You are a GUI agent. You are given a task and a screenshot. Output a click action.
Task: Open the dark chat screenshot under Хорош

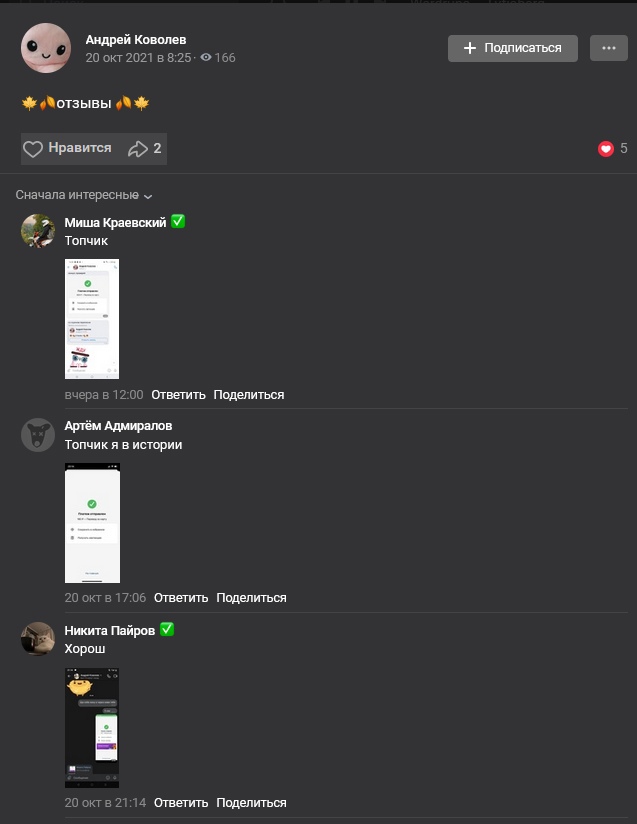(x=92, y=728)
